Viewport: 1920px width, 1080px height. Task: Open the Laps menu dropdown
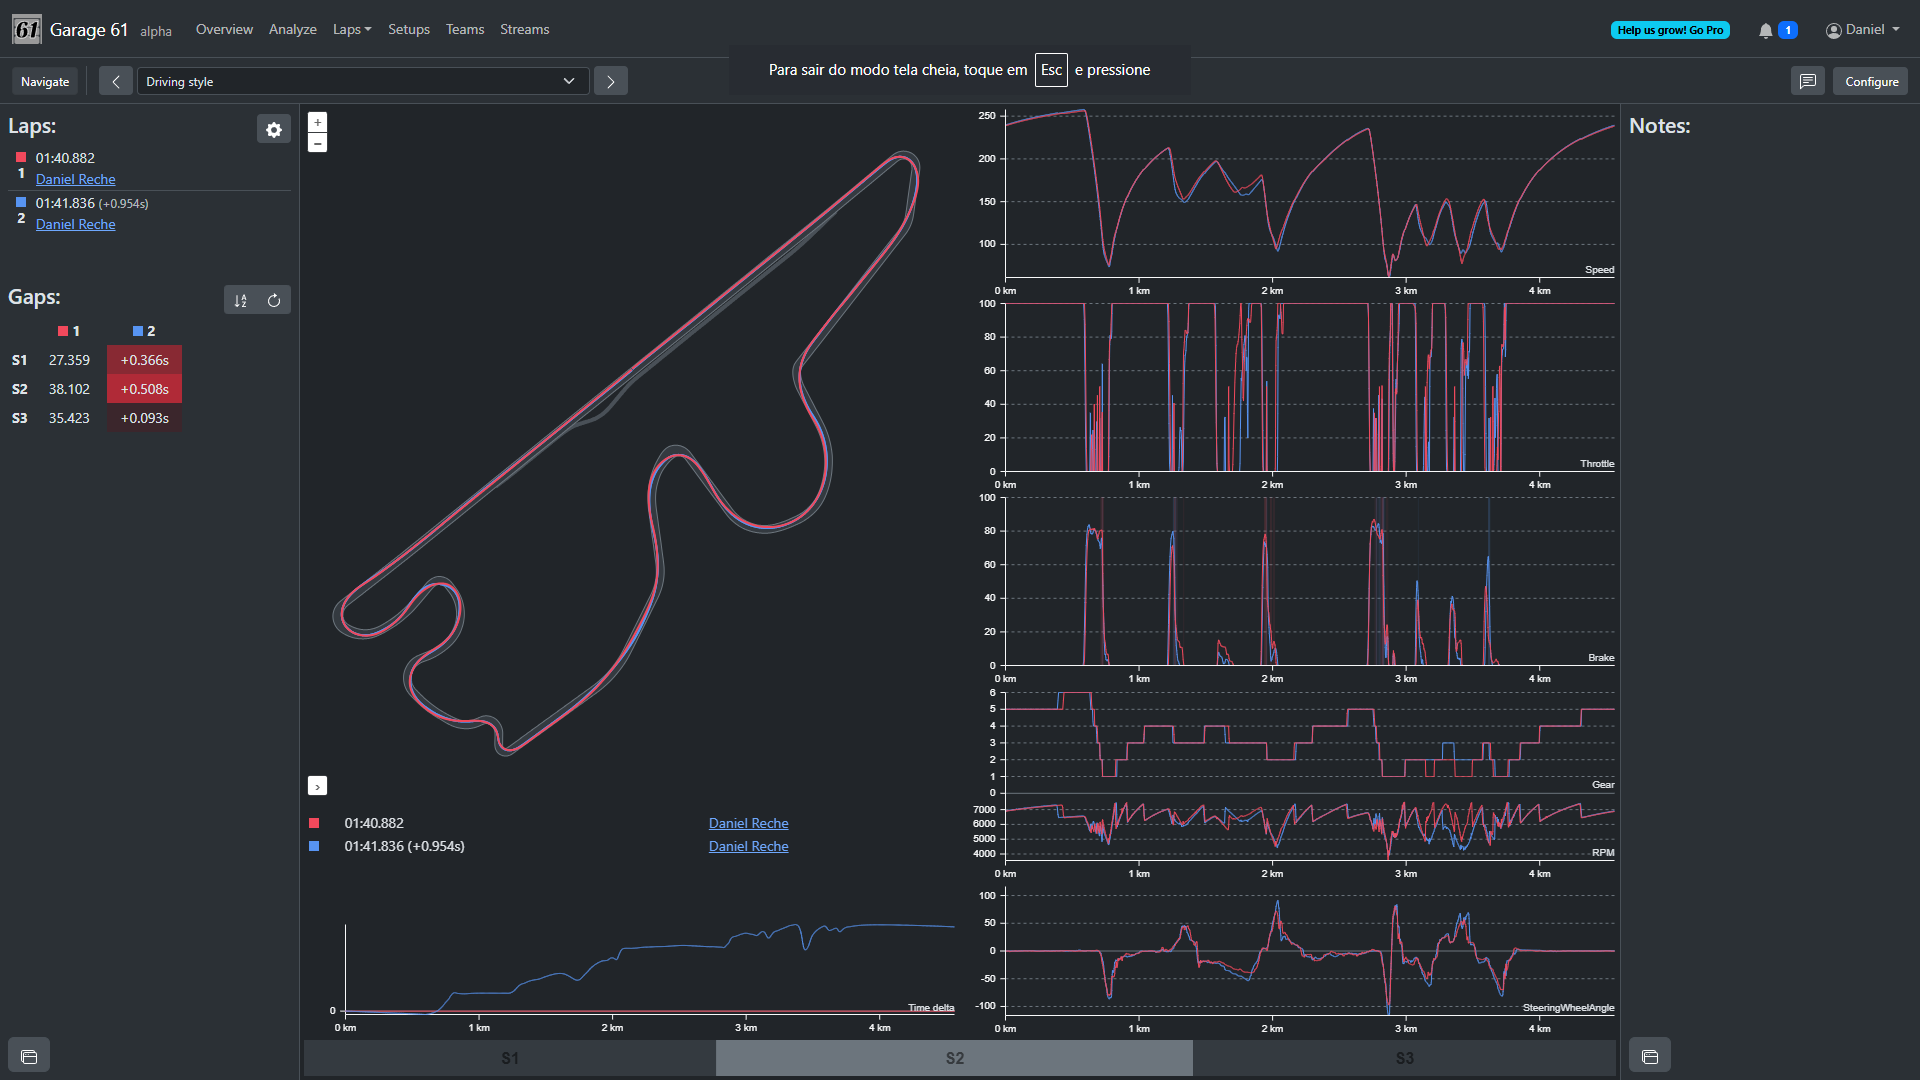click(x=352, y=29)
